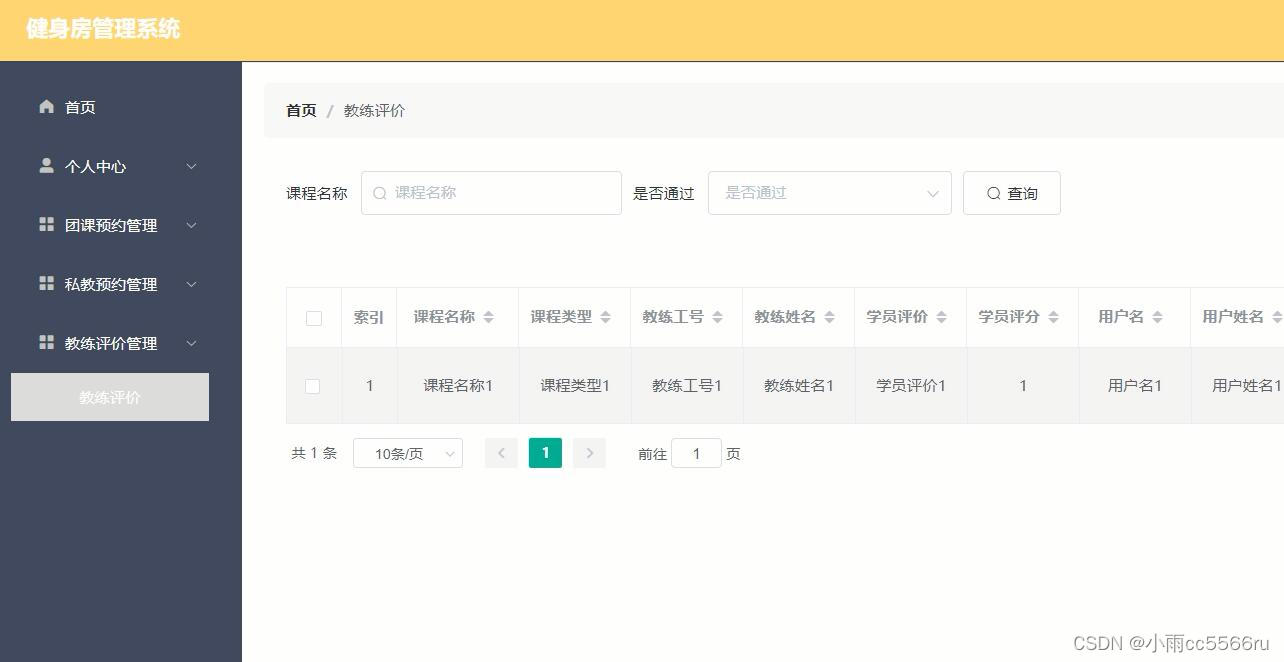Click the 共 1 条 total count text
The image size is (1284, 662).
[314, 453]
